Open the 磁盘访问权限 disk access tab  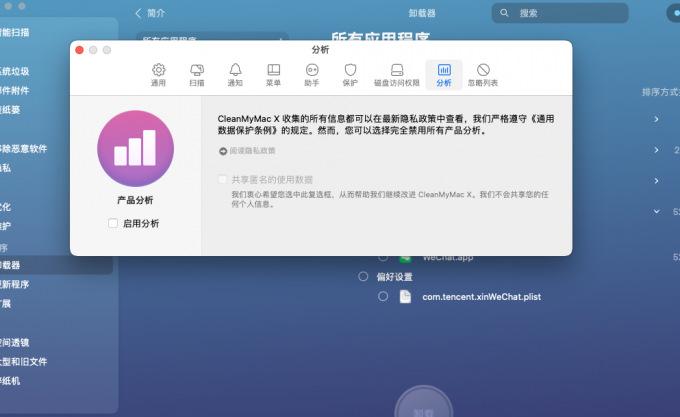pyautogui.click(x=397, y=75)
